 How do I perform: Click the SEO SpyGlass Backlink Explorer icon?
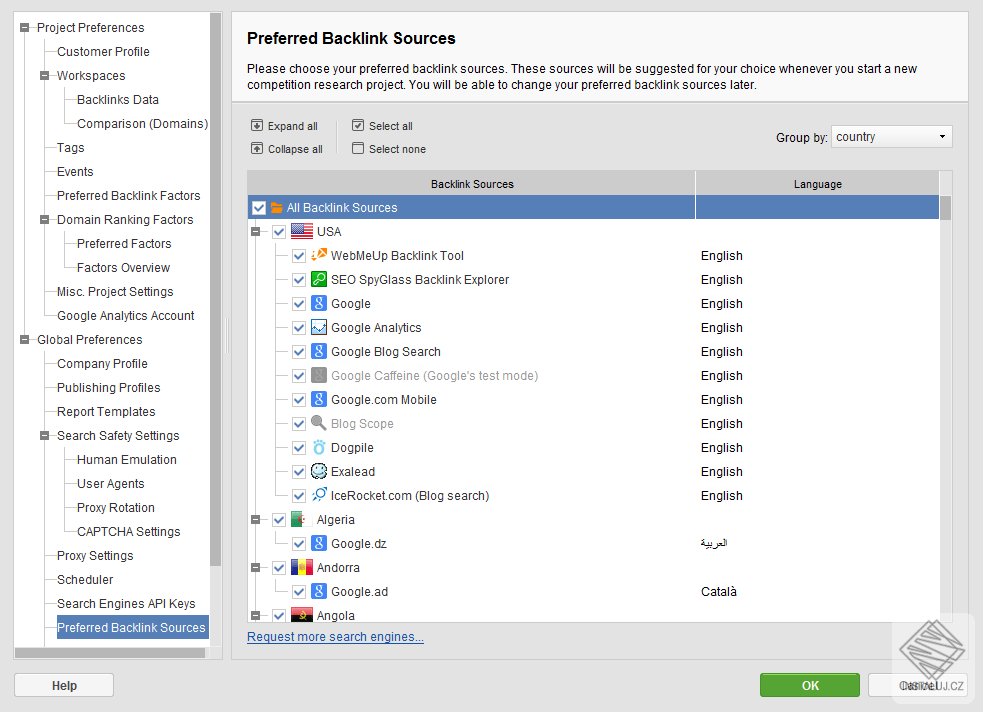click(x=319, y=280)
